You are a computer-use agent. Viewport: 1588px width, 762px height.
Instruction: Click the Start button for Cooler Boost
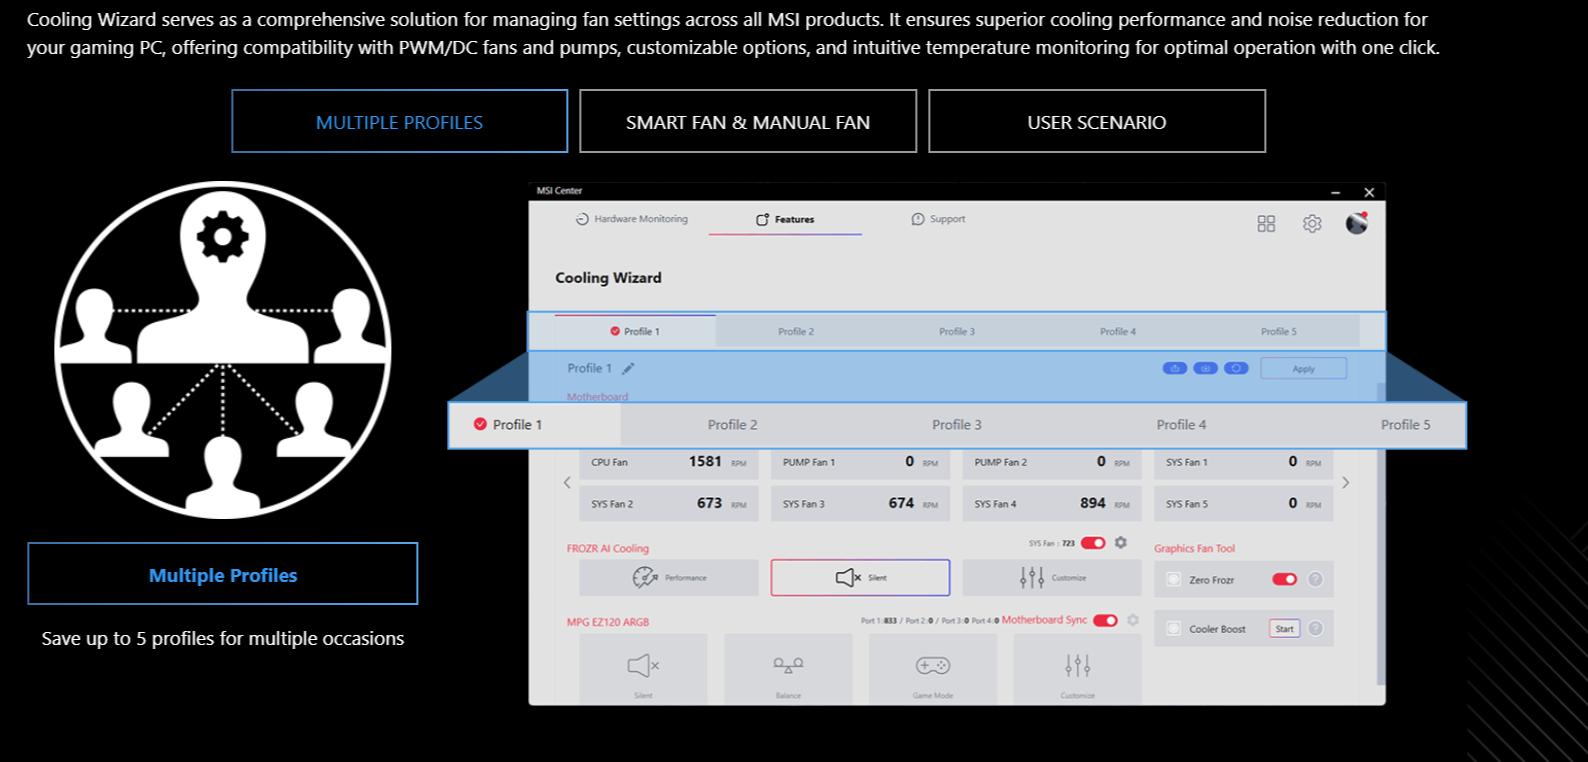pyautogui.click(x=1284, y=629)
